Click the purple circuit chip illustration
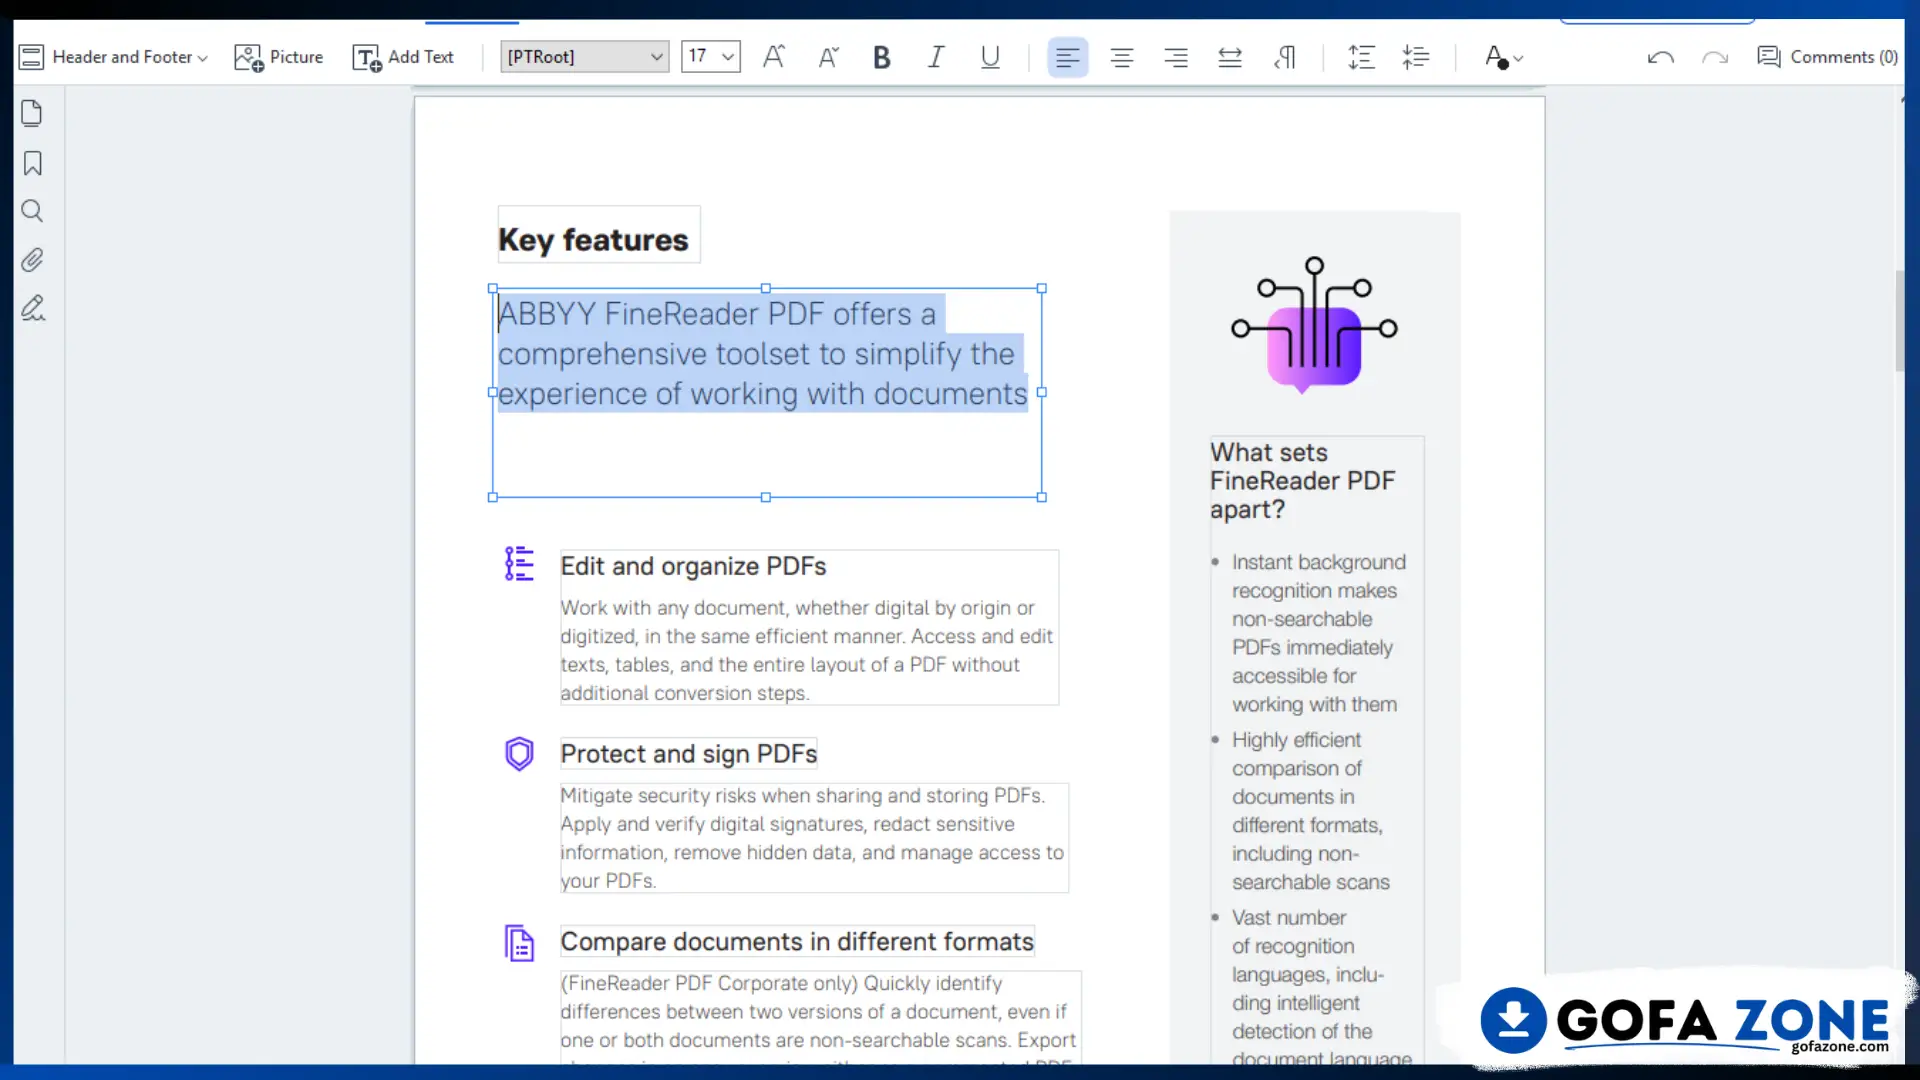Viewport: 1920px width, 1080px height. [x=1314, y=325]
